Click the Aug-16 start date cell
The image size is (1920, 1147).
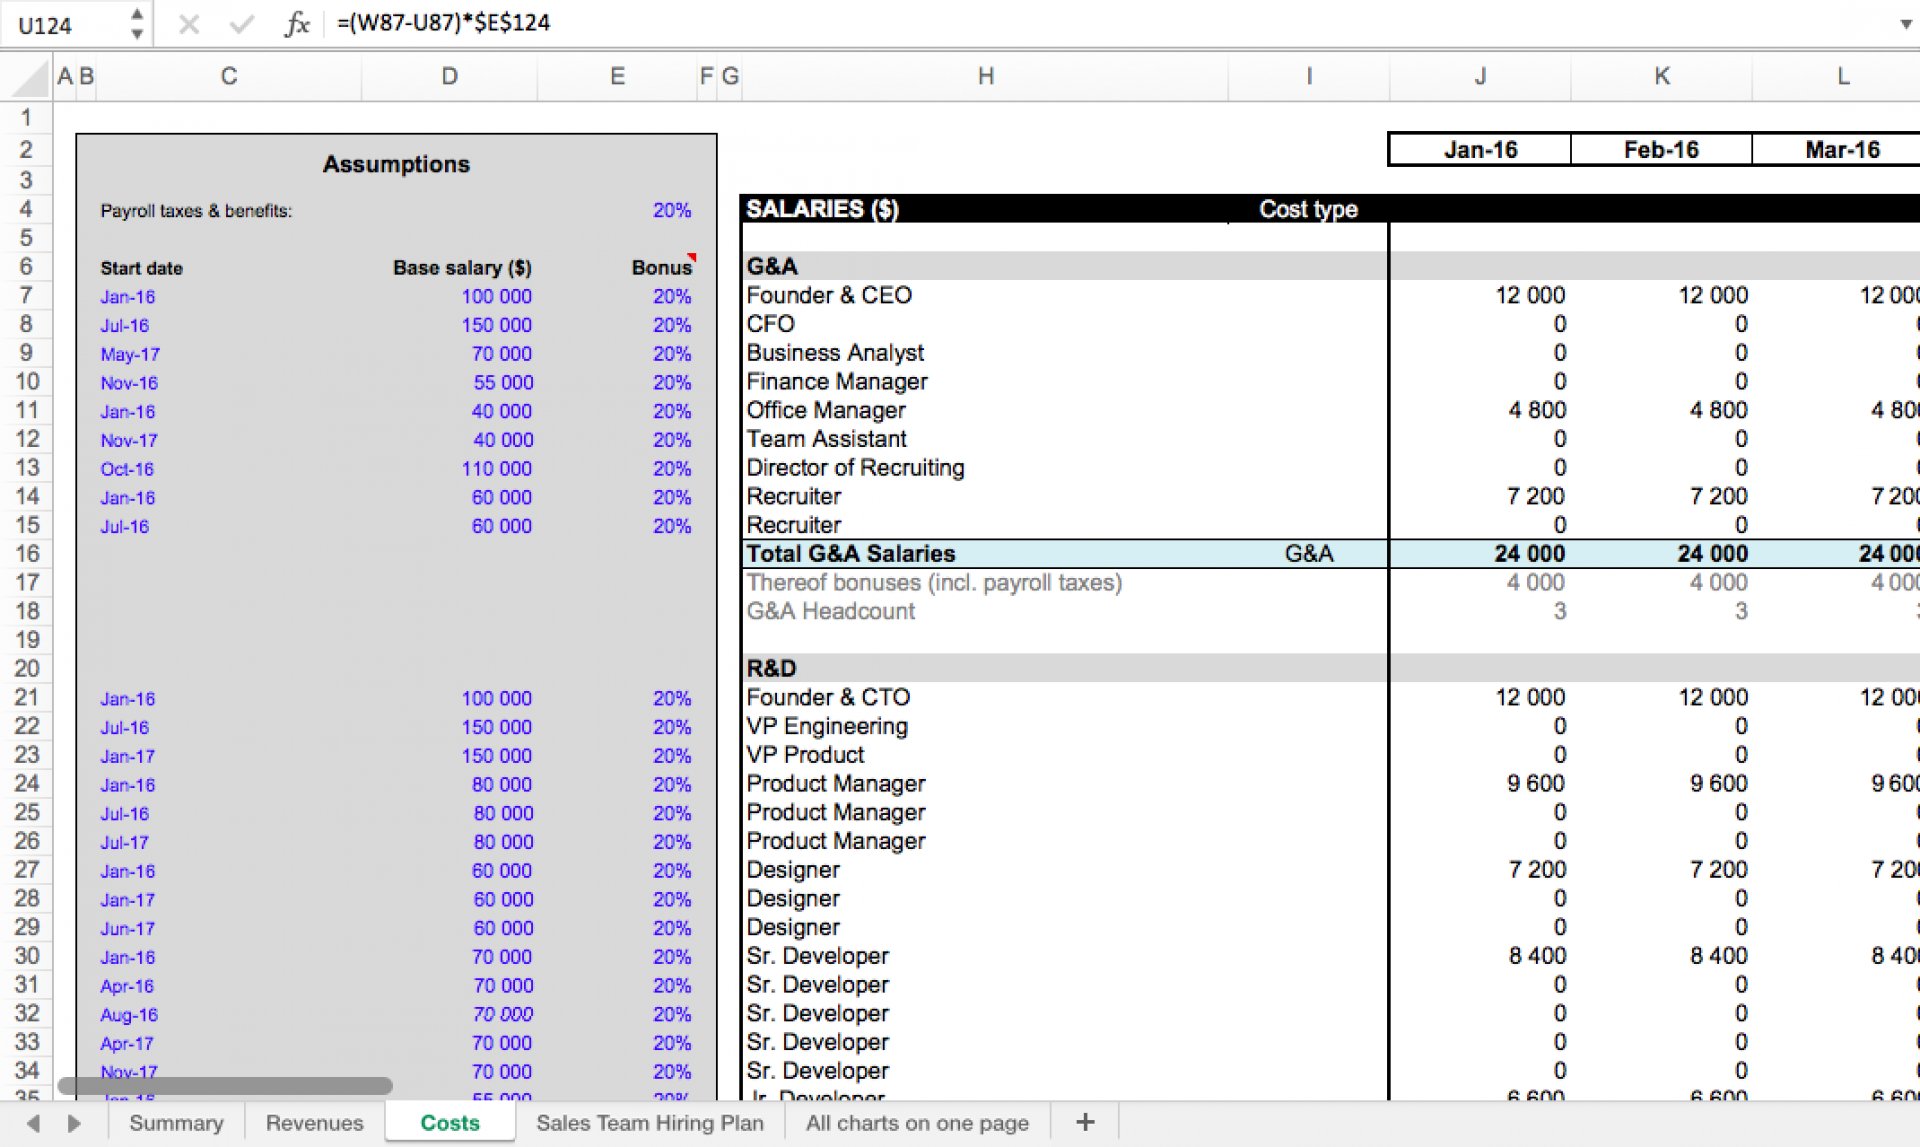pos(128,1015)
